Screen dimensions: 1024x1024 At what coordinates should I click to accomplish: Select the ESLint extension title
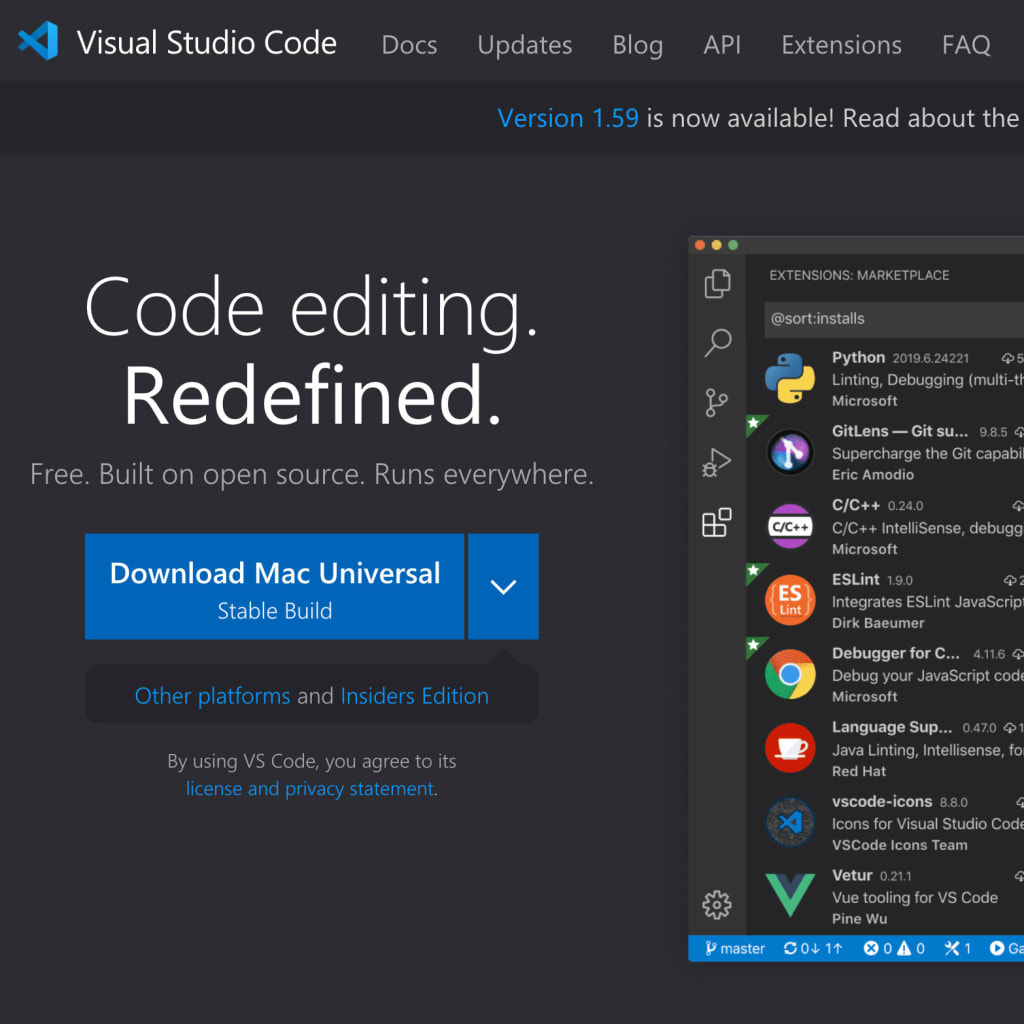[856, 579]
